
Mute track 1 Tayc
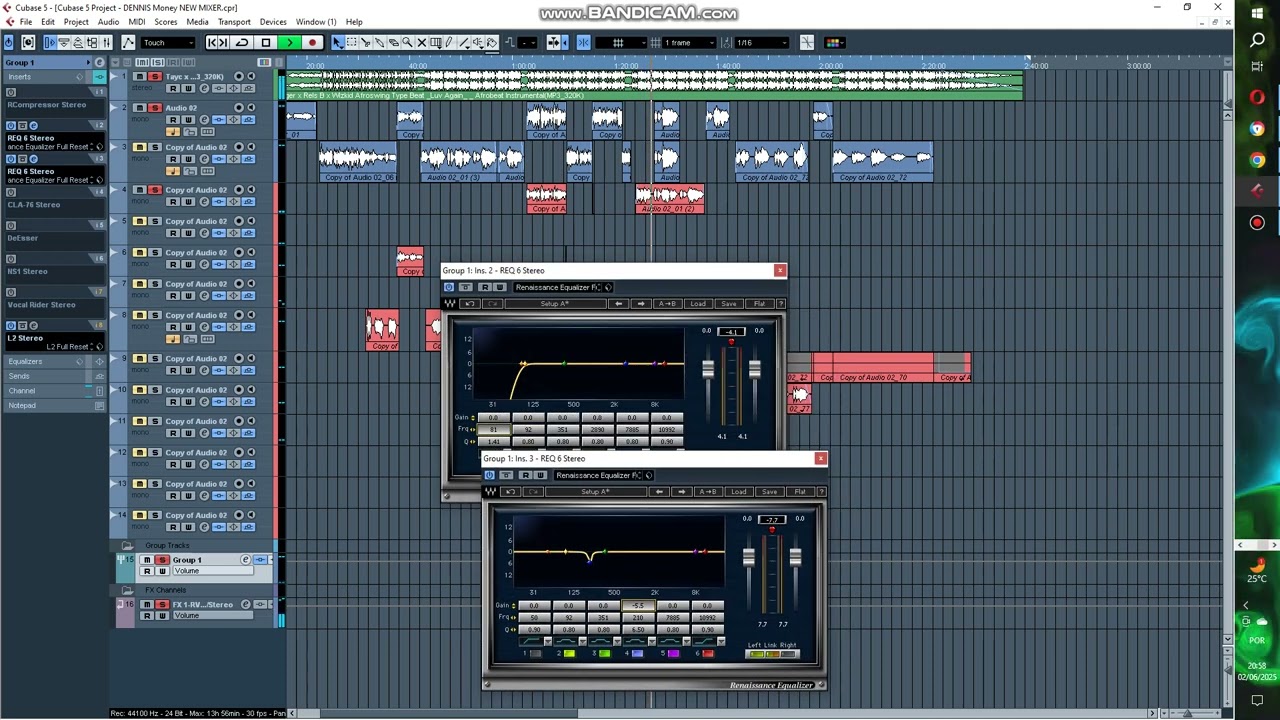pos(139,76)
